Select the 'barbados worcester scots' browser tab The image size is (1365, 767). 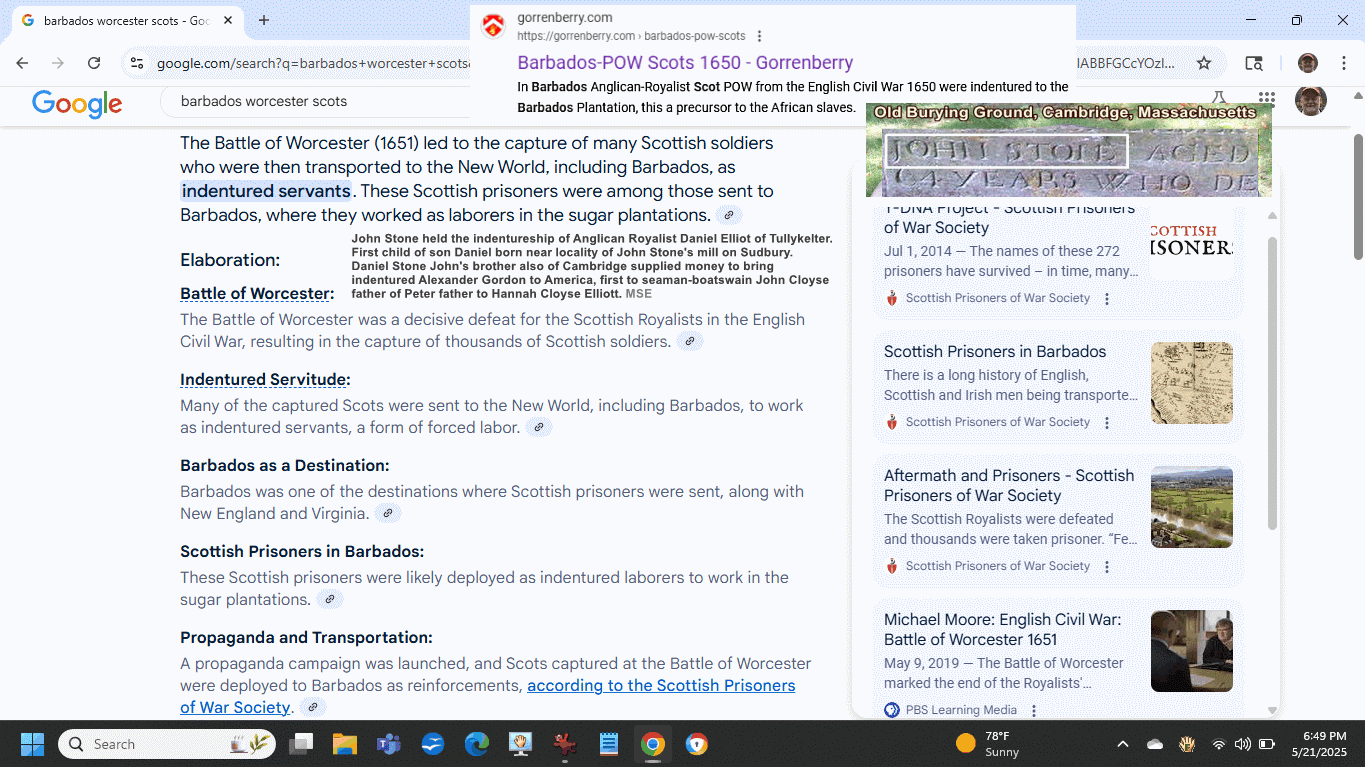126,20
